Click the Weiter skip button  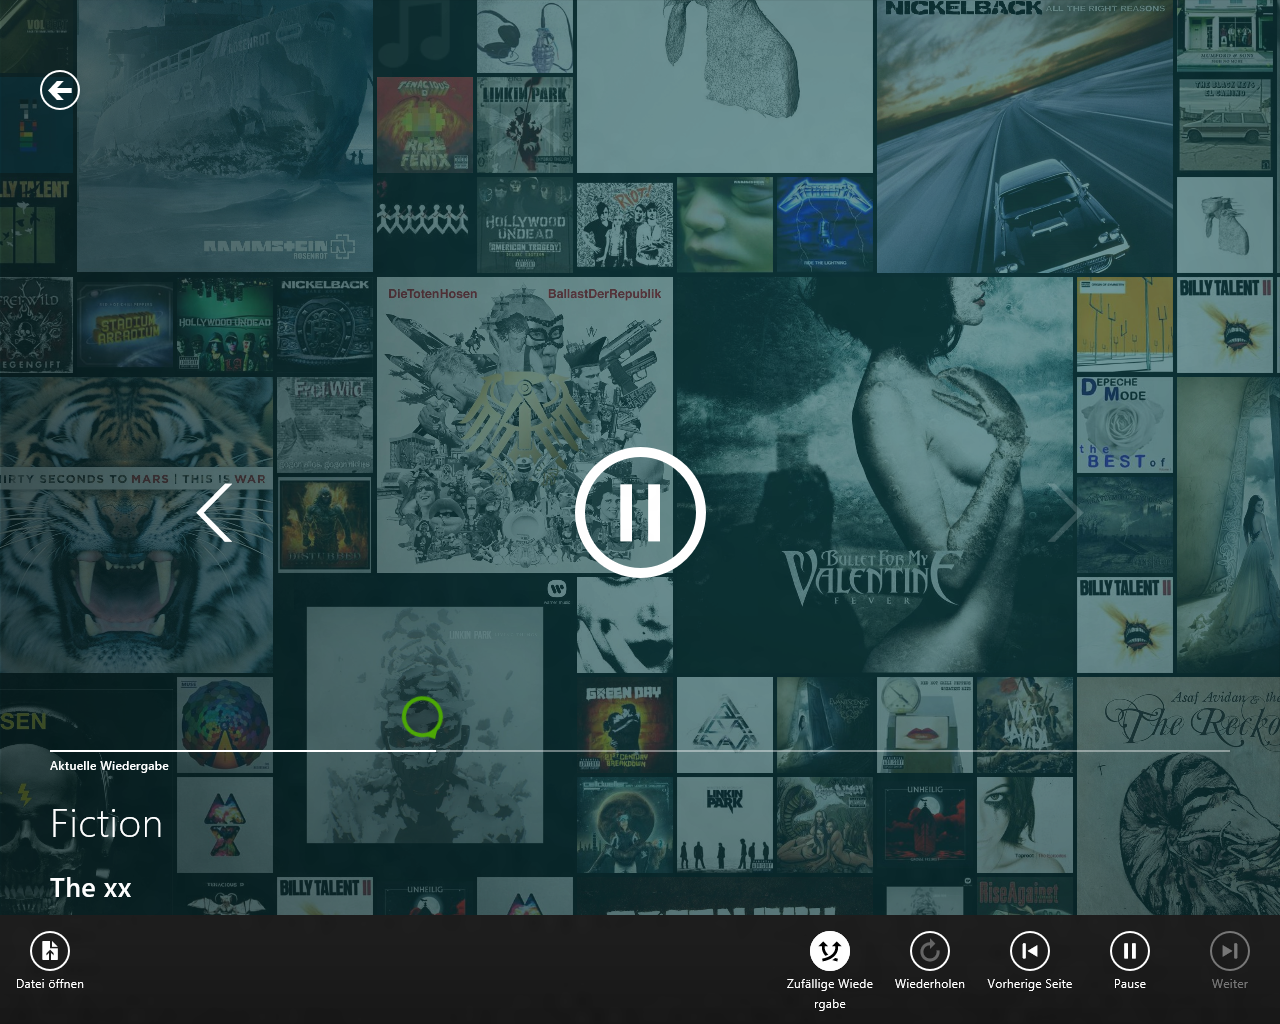1230,961
